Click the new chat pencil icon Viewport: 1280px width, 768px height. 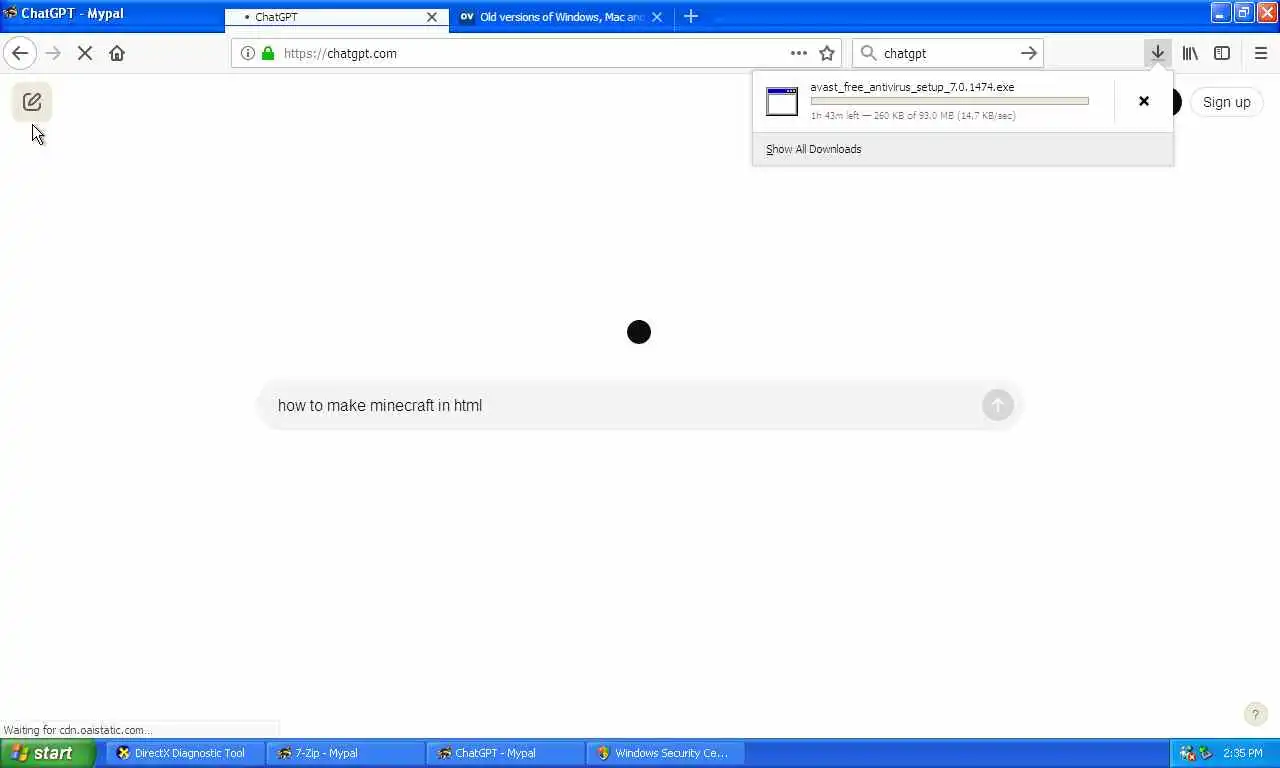click(32, 102)
